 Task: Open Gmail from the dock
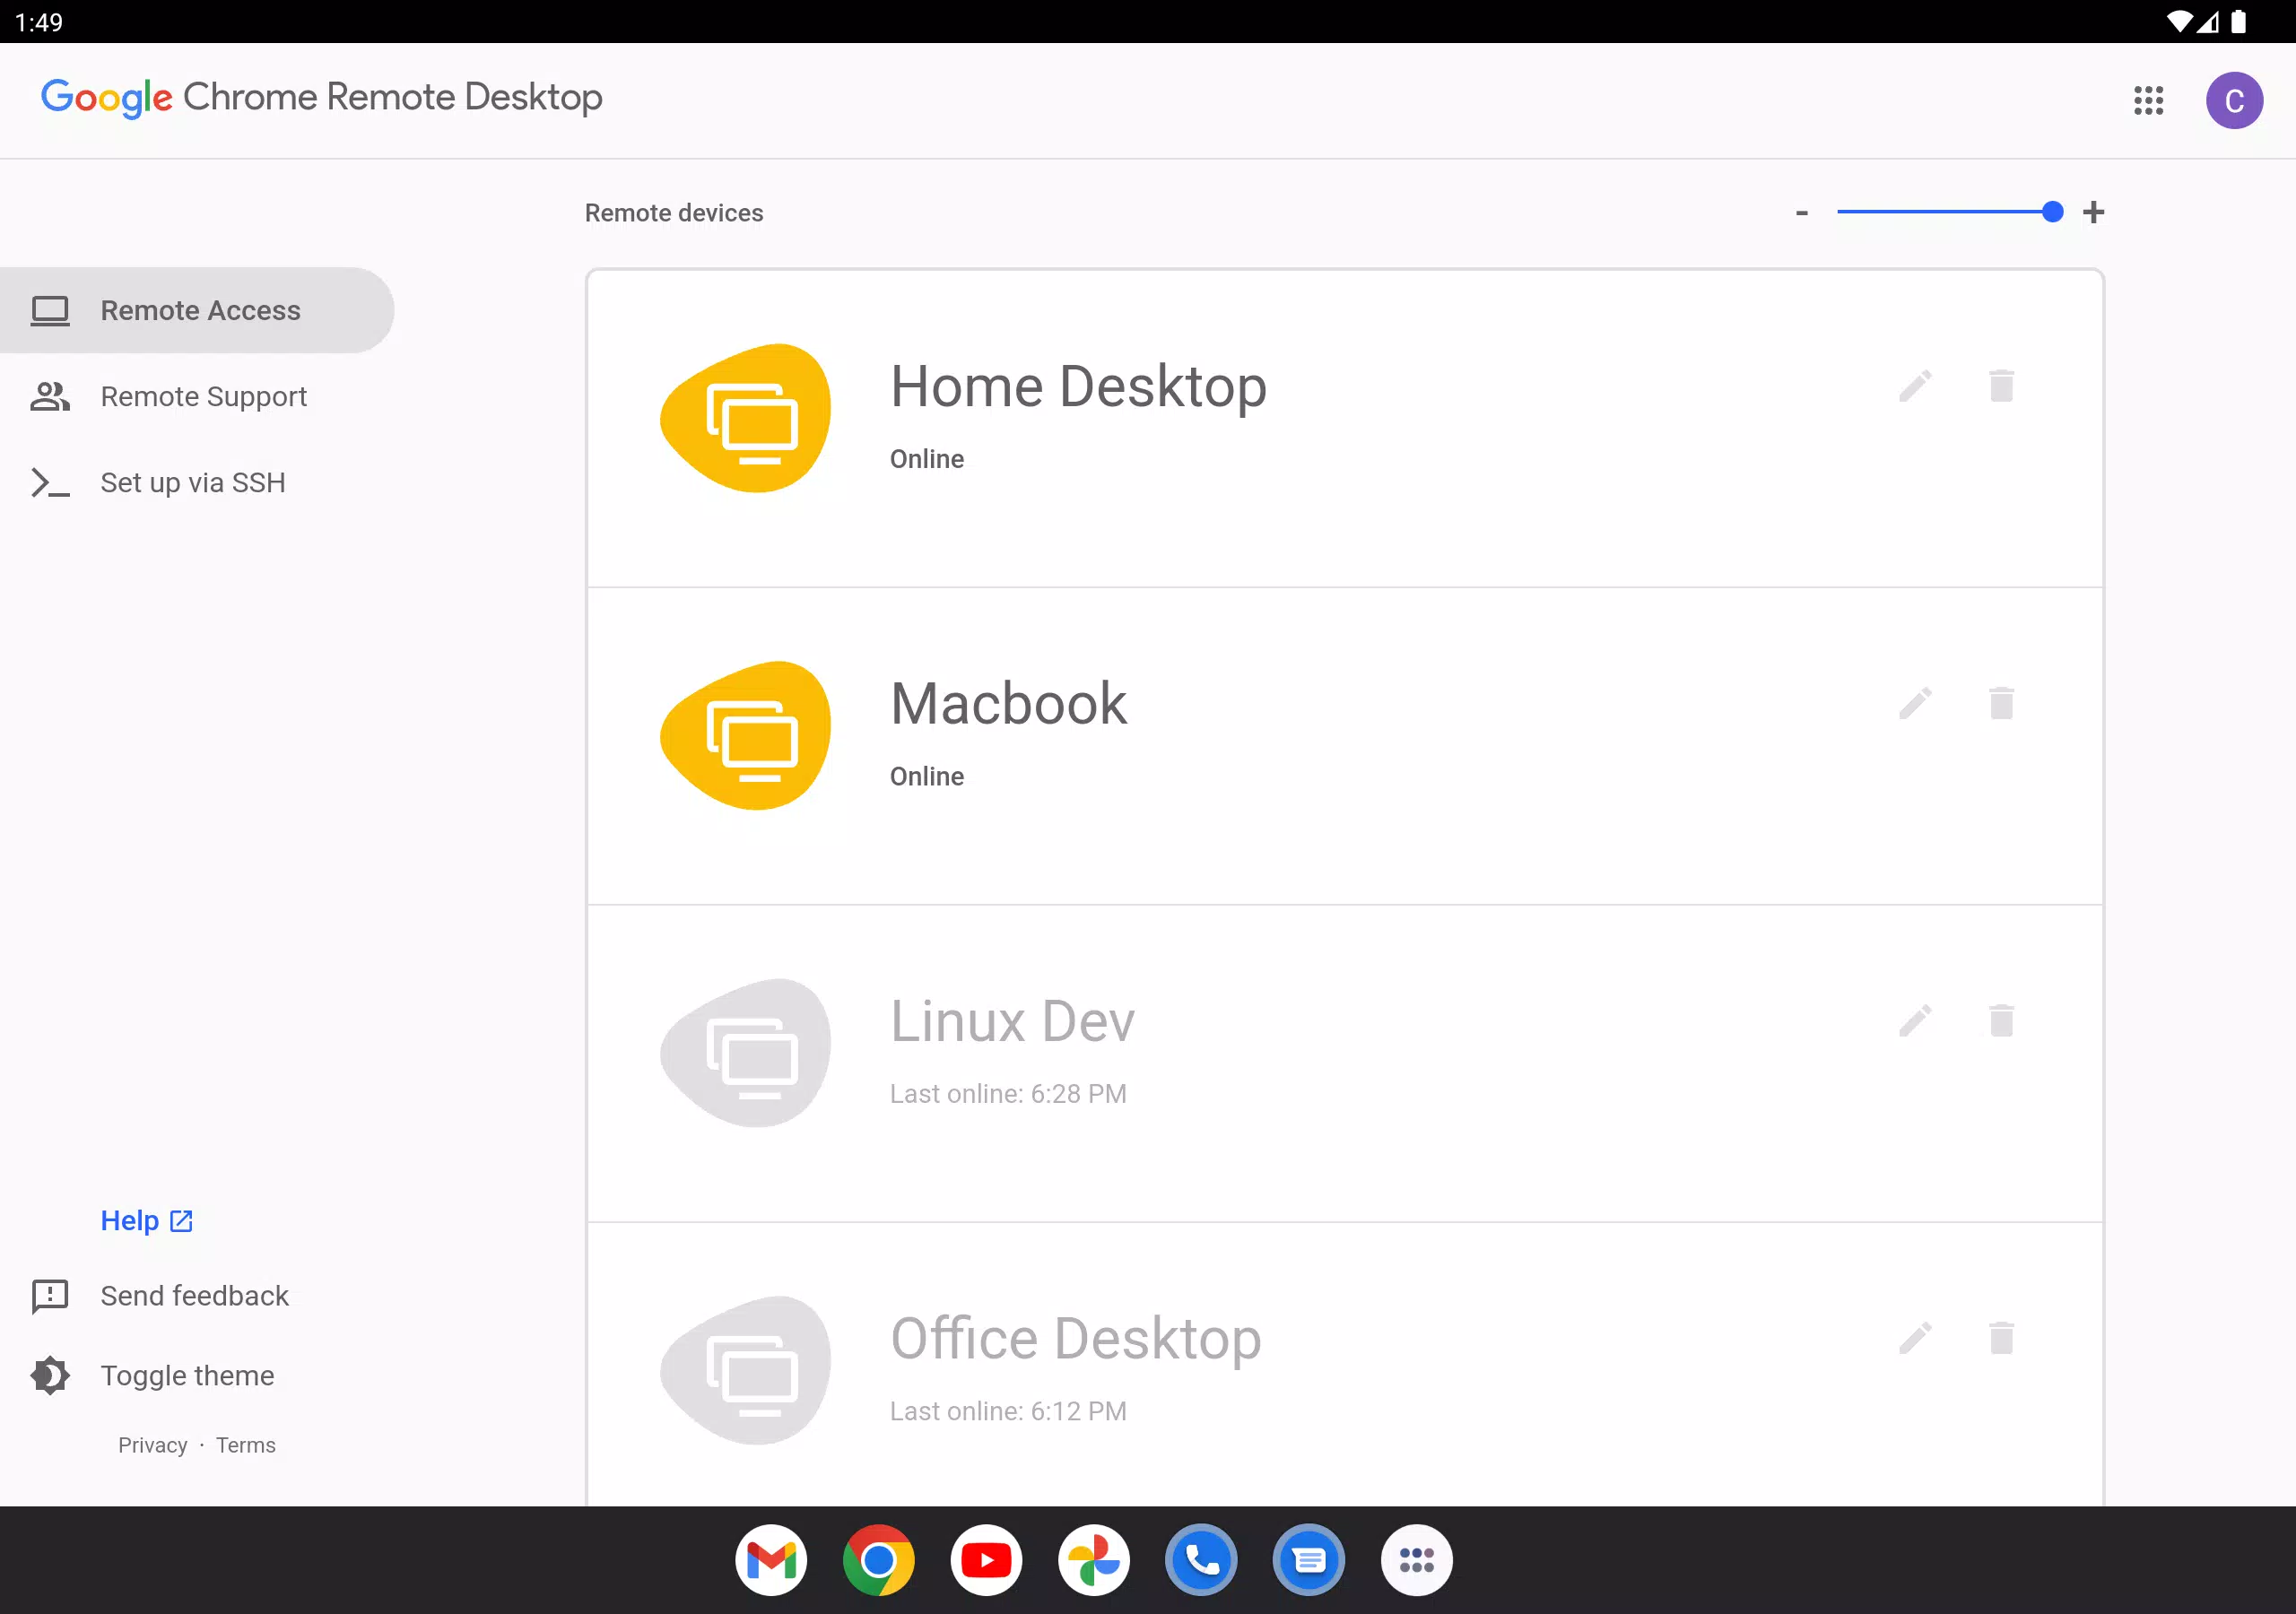coord(771,1560)
